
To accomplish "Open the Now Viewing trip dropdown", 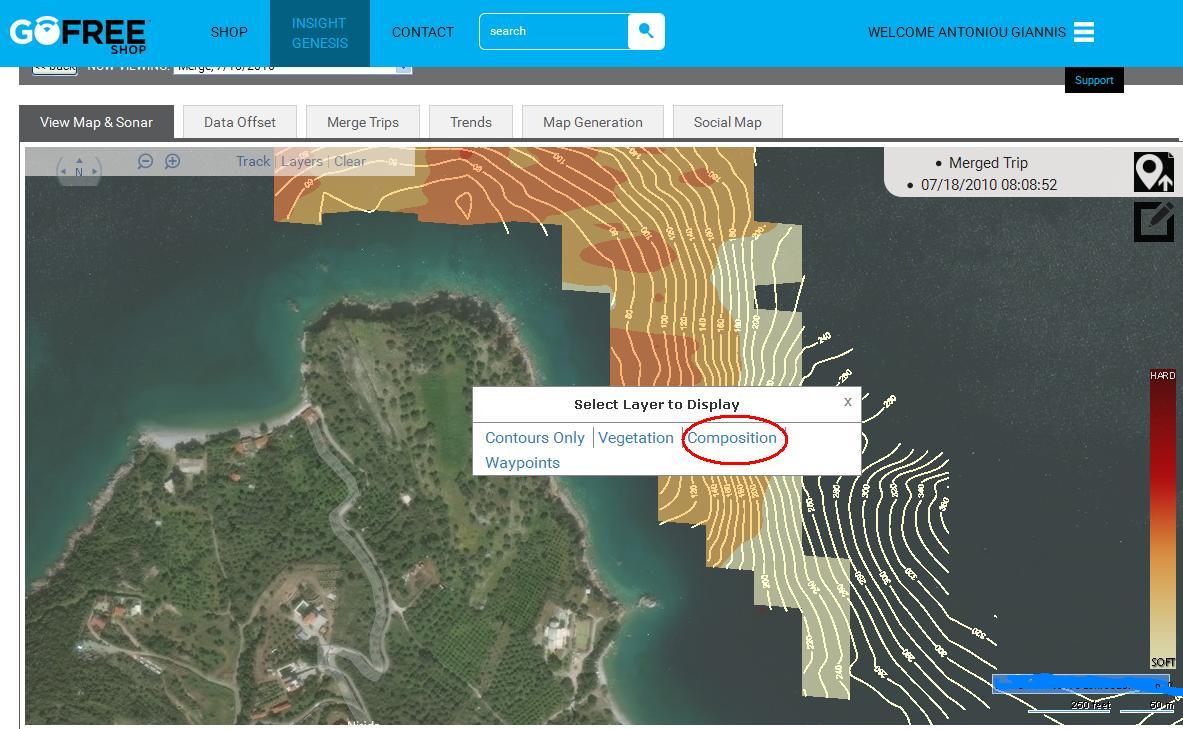I will coord(293,69).
